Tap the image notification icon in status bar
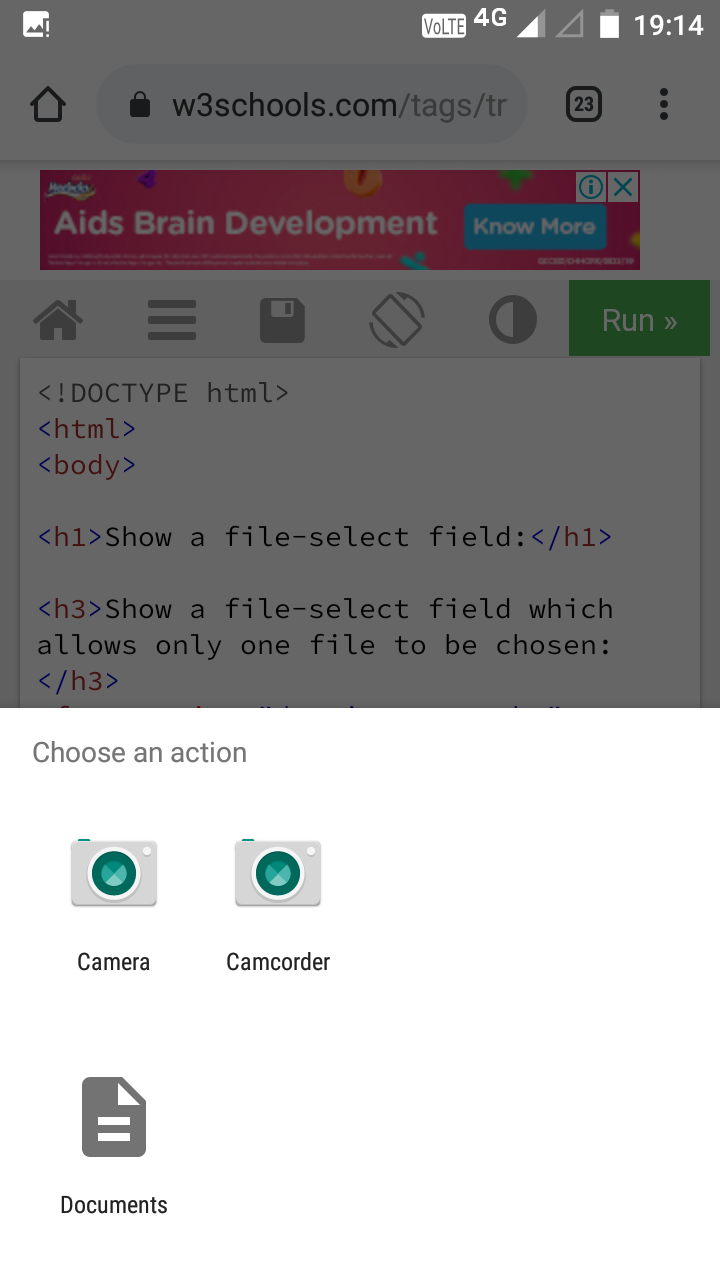Screen dimensions: 720x1280 [x=36, y=25]
